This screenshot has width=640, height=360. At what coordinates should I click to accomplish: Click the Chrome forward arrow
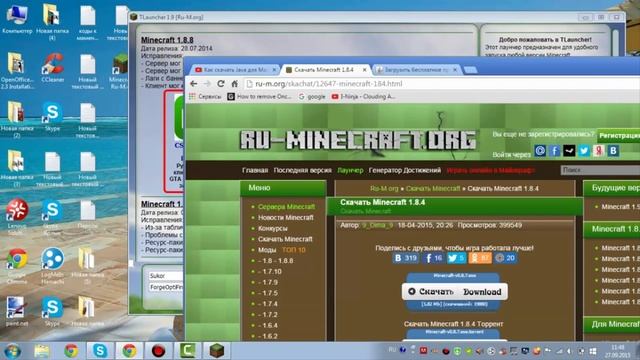click(207, 84)
